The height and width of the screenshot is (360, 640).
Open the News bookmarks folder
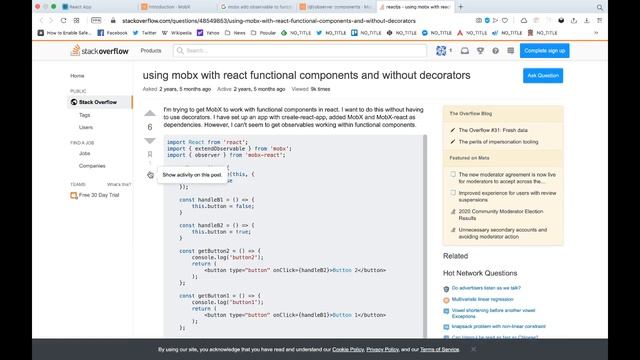(235, 33)
